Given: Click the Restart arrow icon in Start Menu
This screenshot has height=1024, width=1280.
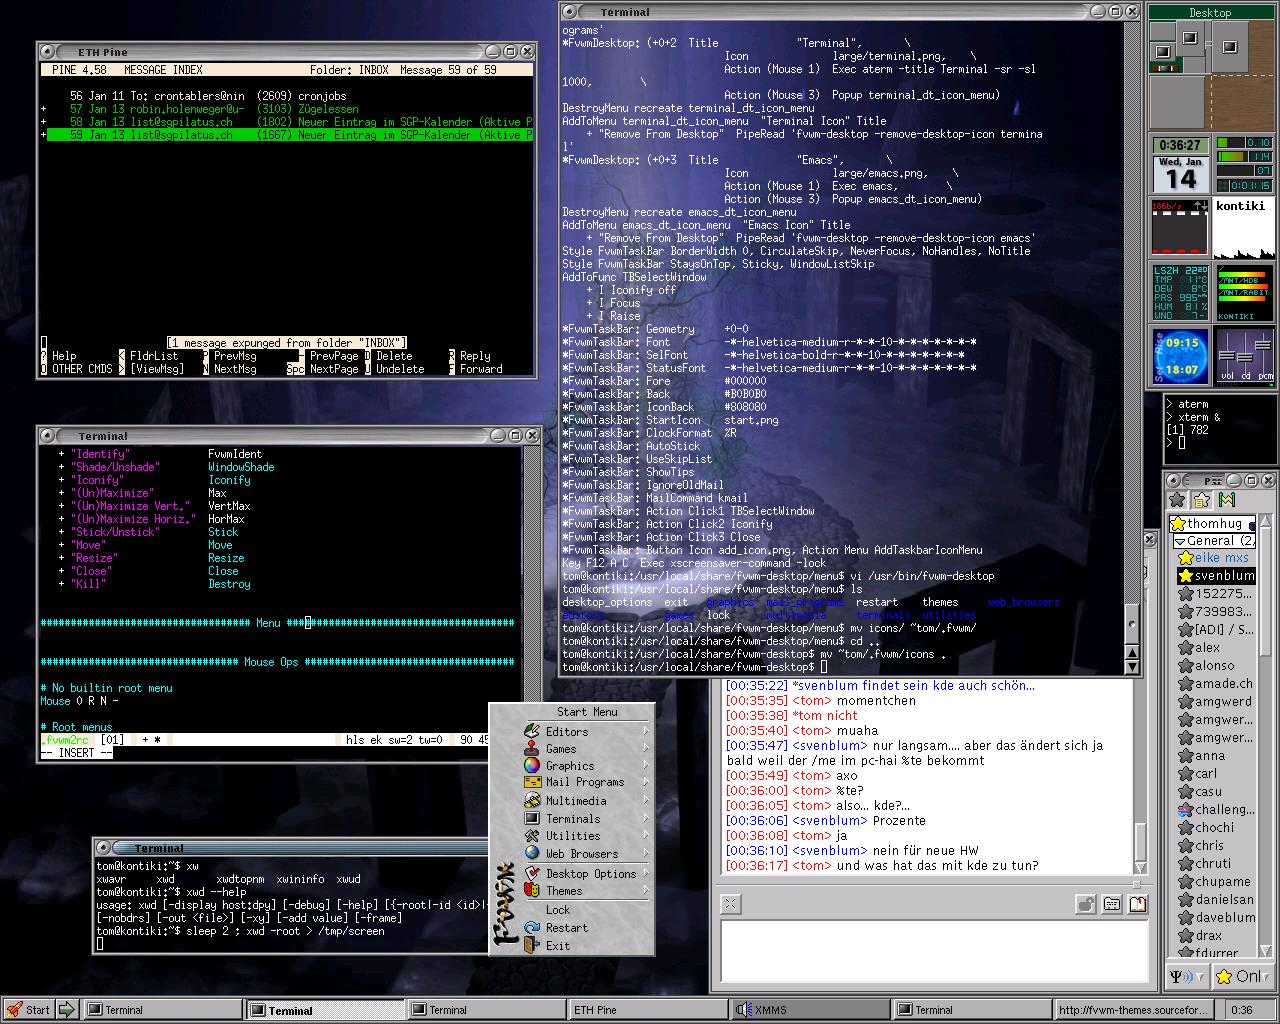Looking at the screenshot, I should (532, 928).
